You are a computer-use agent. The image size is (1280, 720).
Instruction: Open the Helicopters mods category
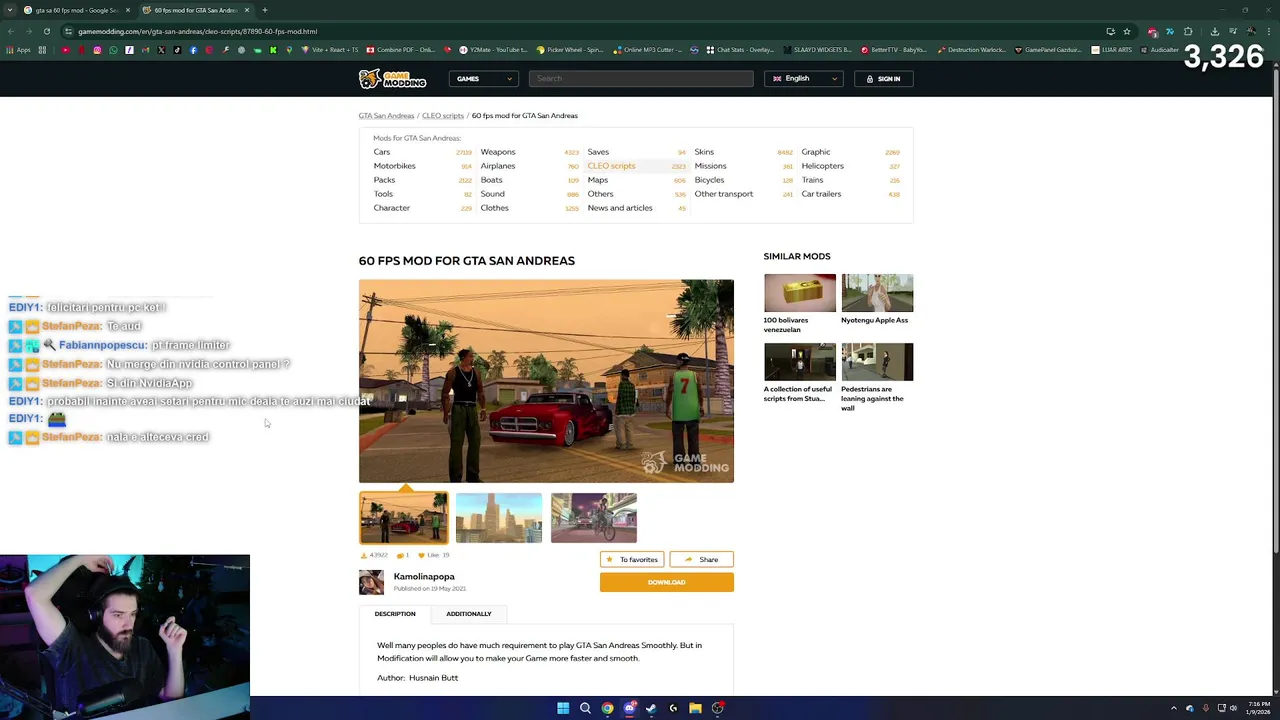point(822,166)
